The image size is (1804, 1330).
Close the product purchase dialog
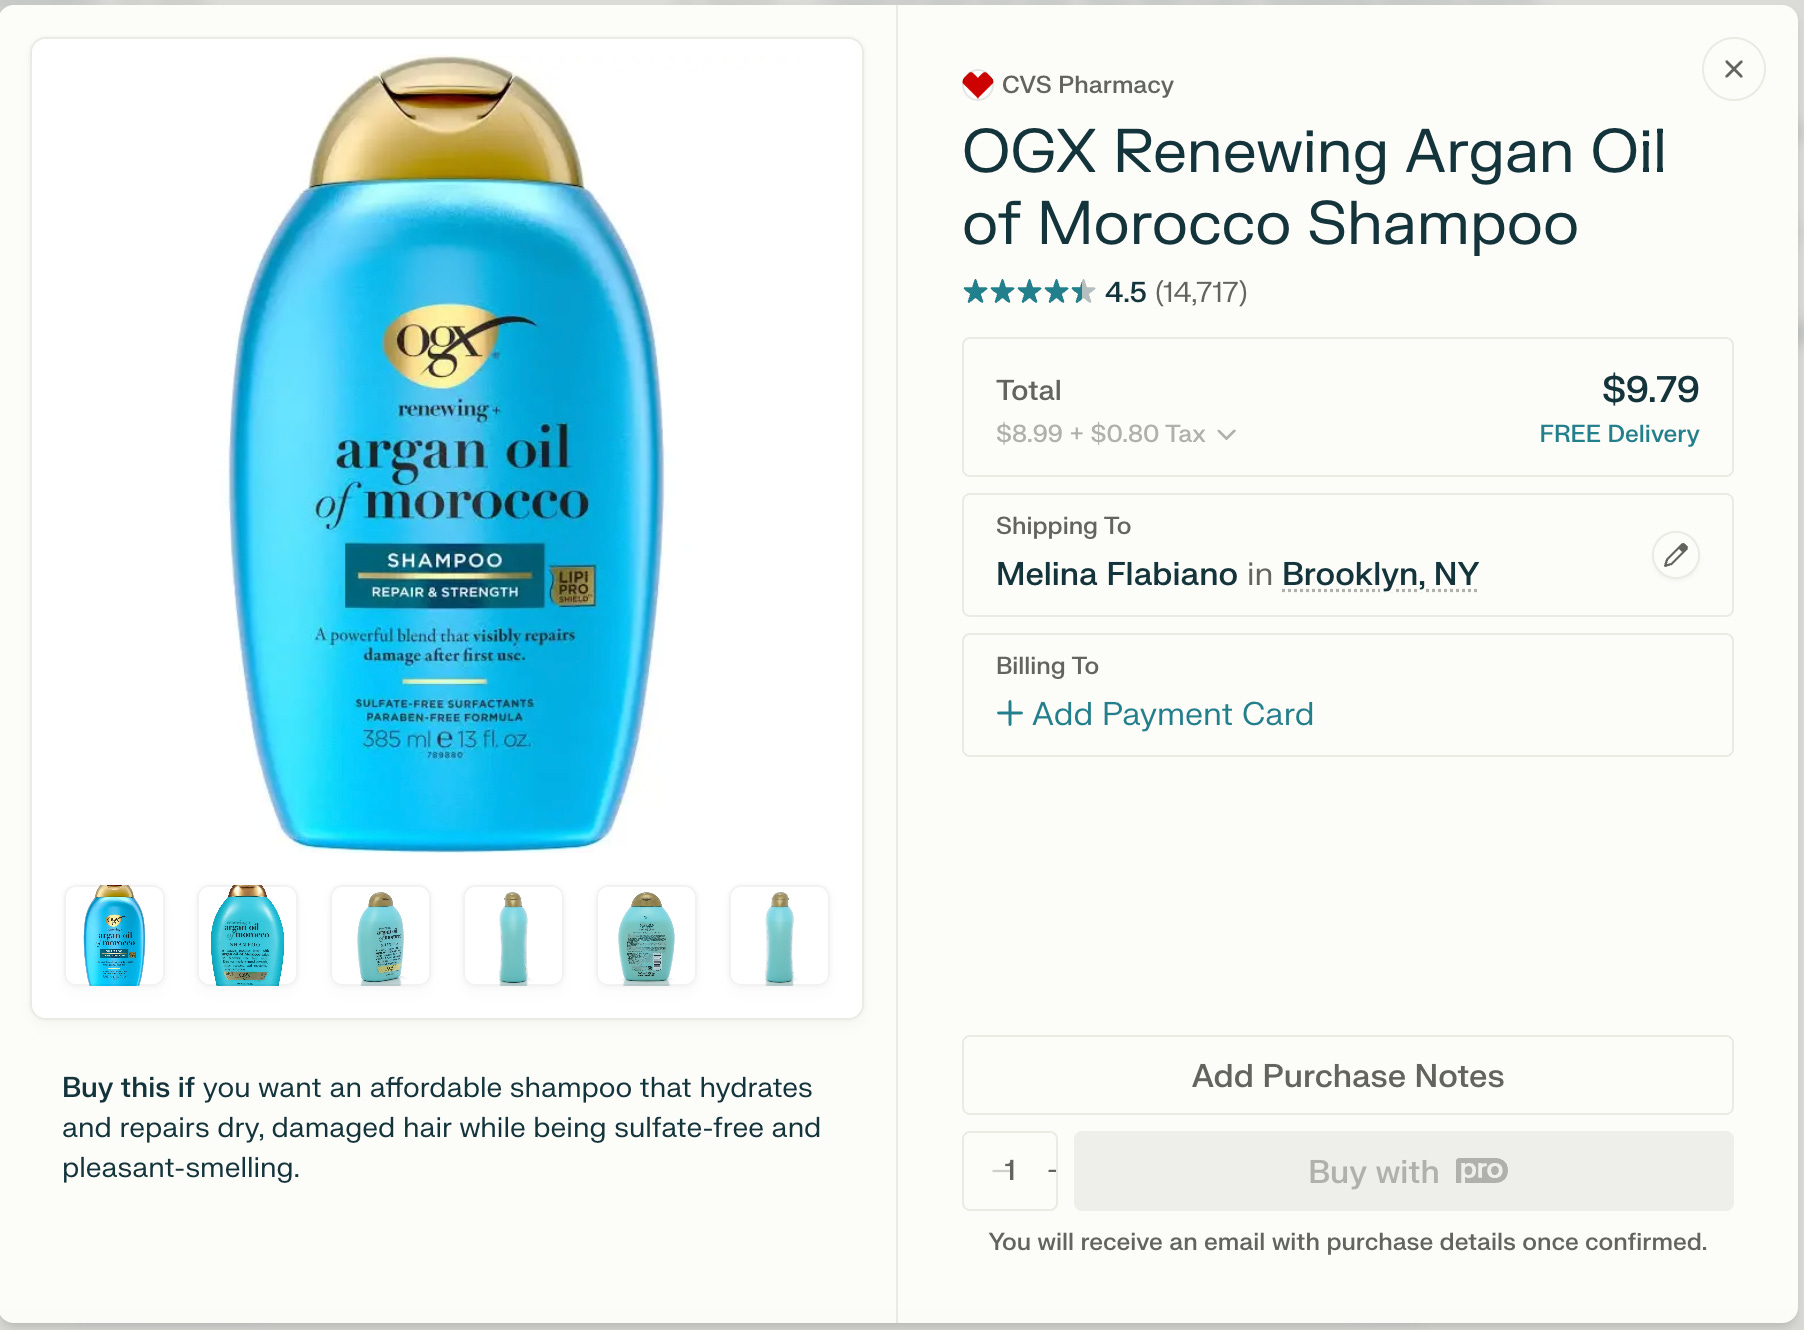click(1733, 69)
